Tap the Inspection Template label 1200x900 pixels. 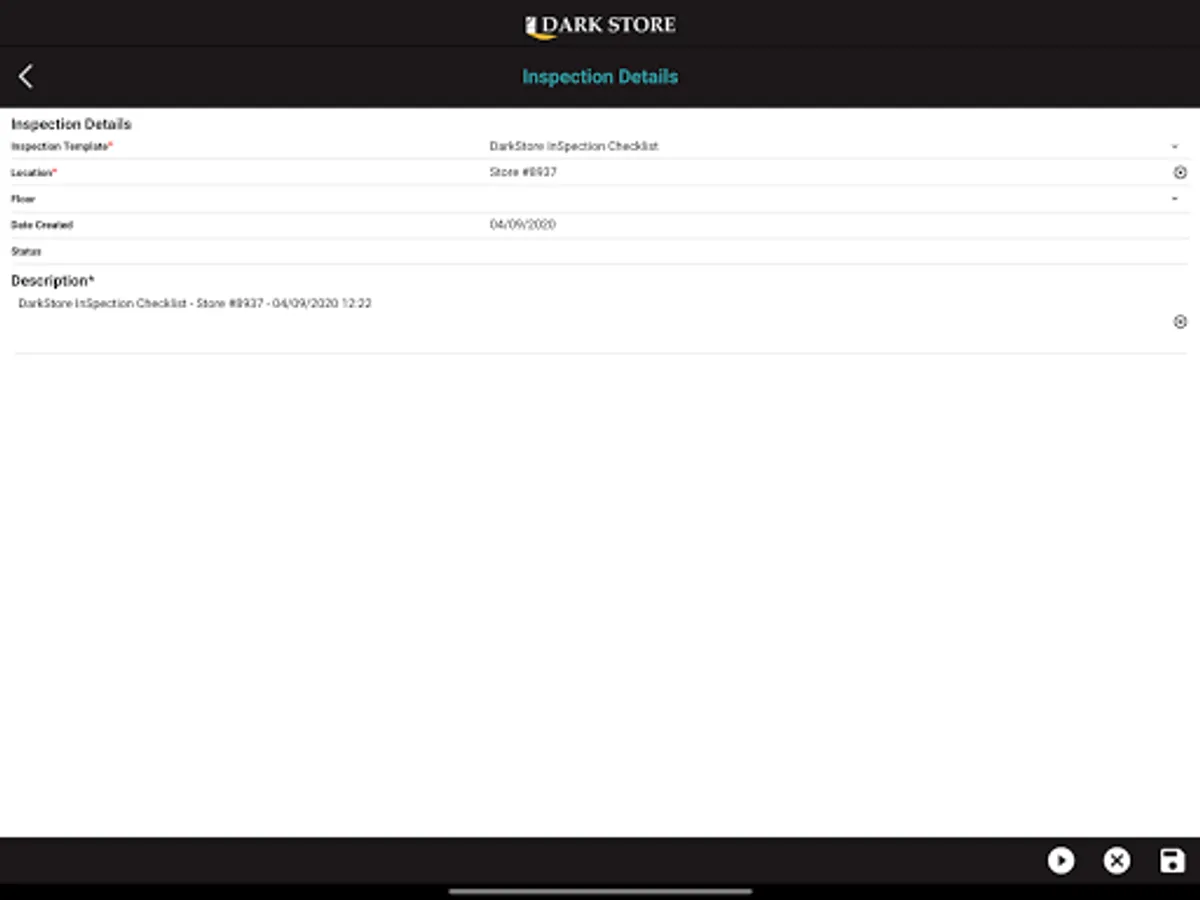(61, 146)
